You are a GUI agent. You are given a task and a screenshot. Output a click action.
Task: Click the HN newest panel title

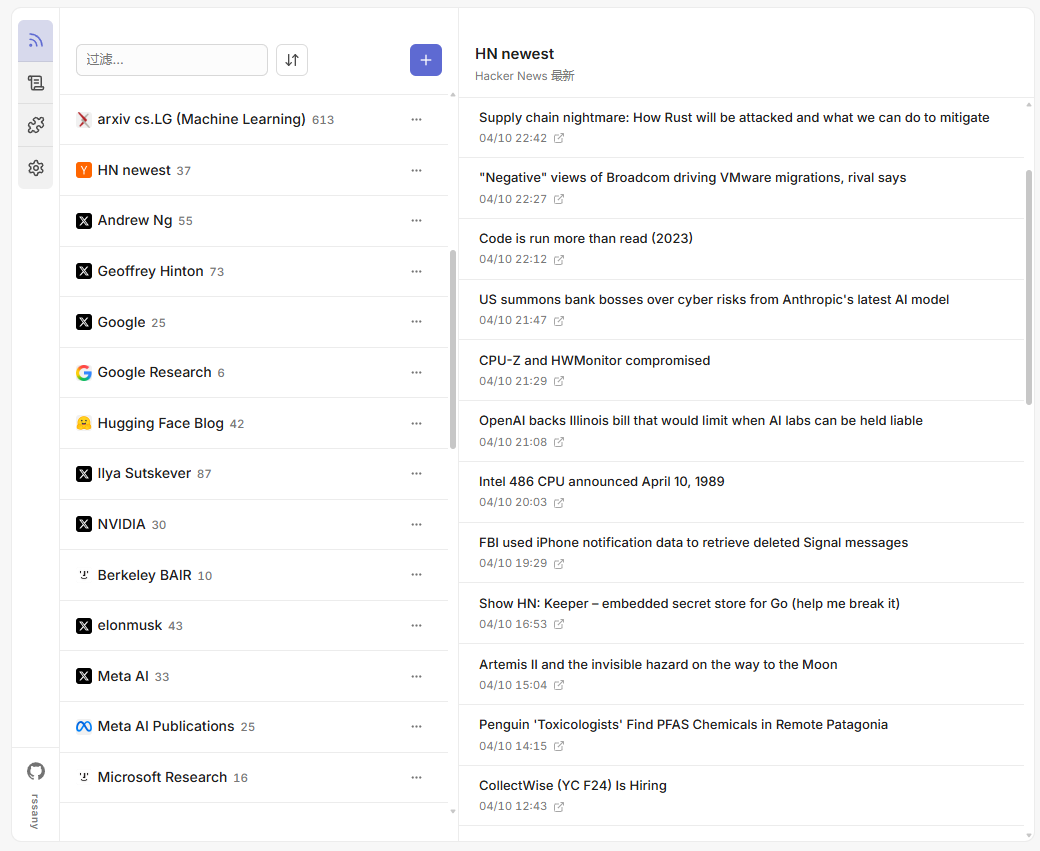tap(514, 54)
